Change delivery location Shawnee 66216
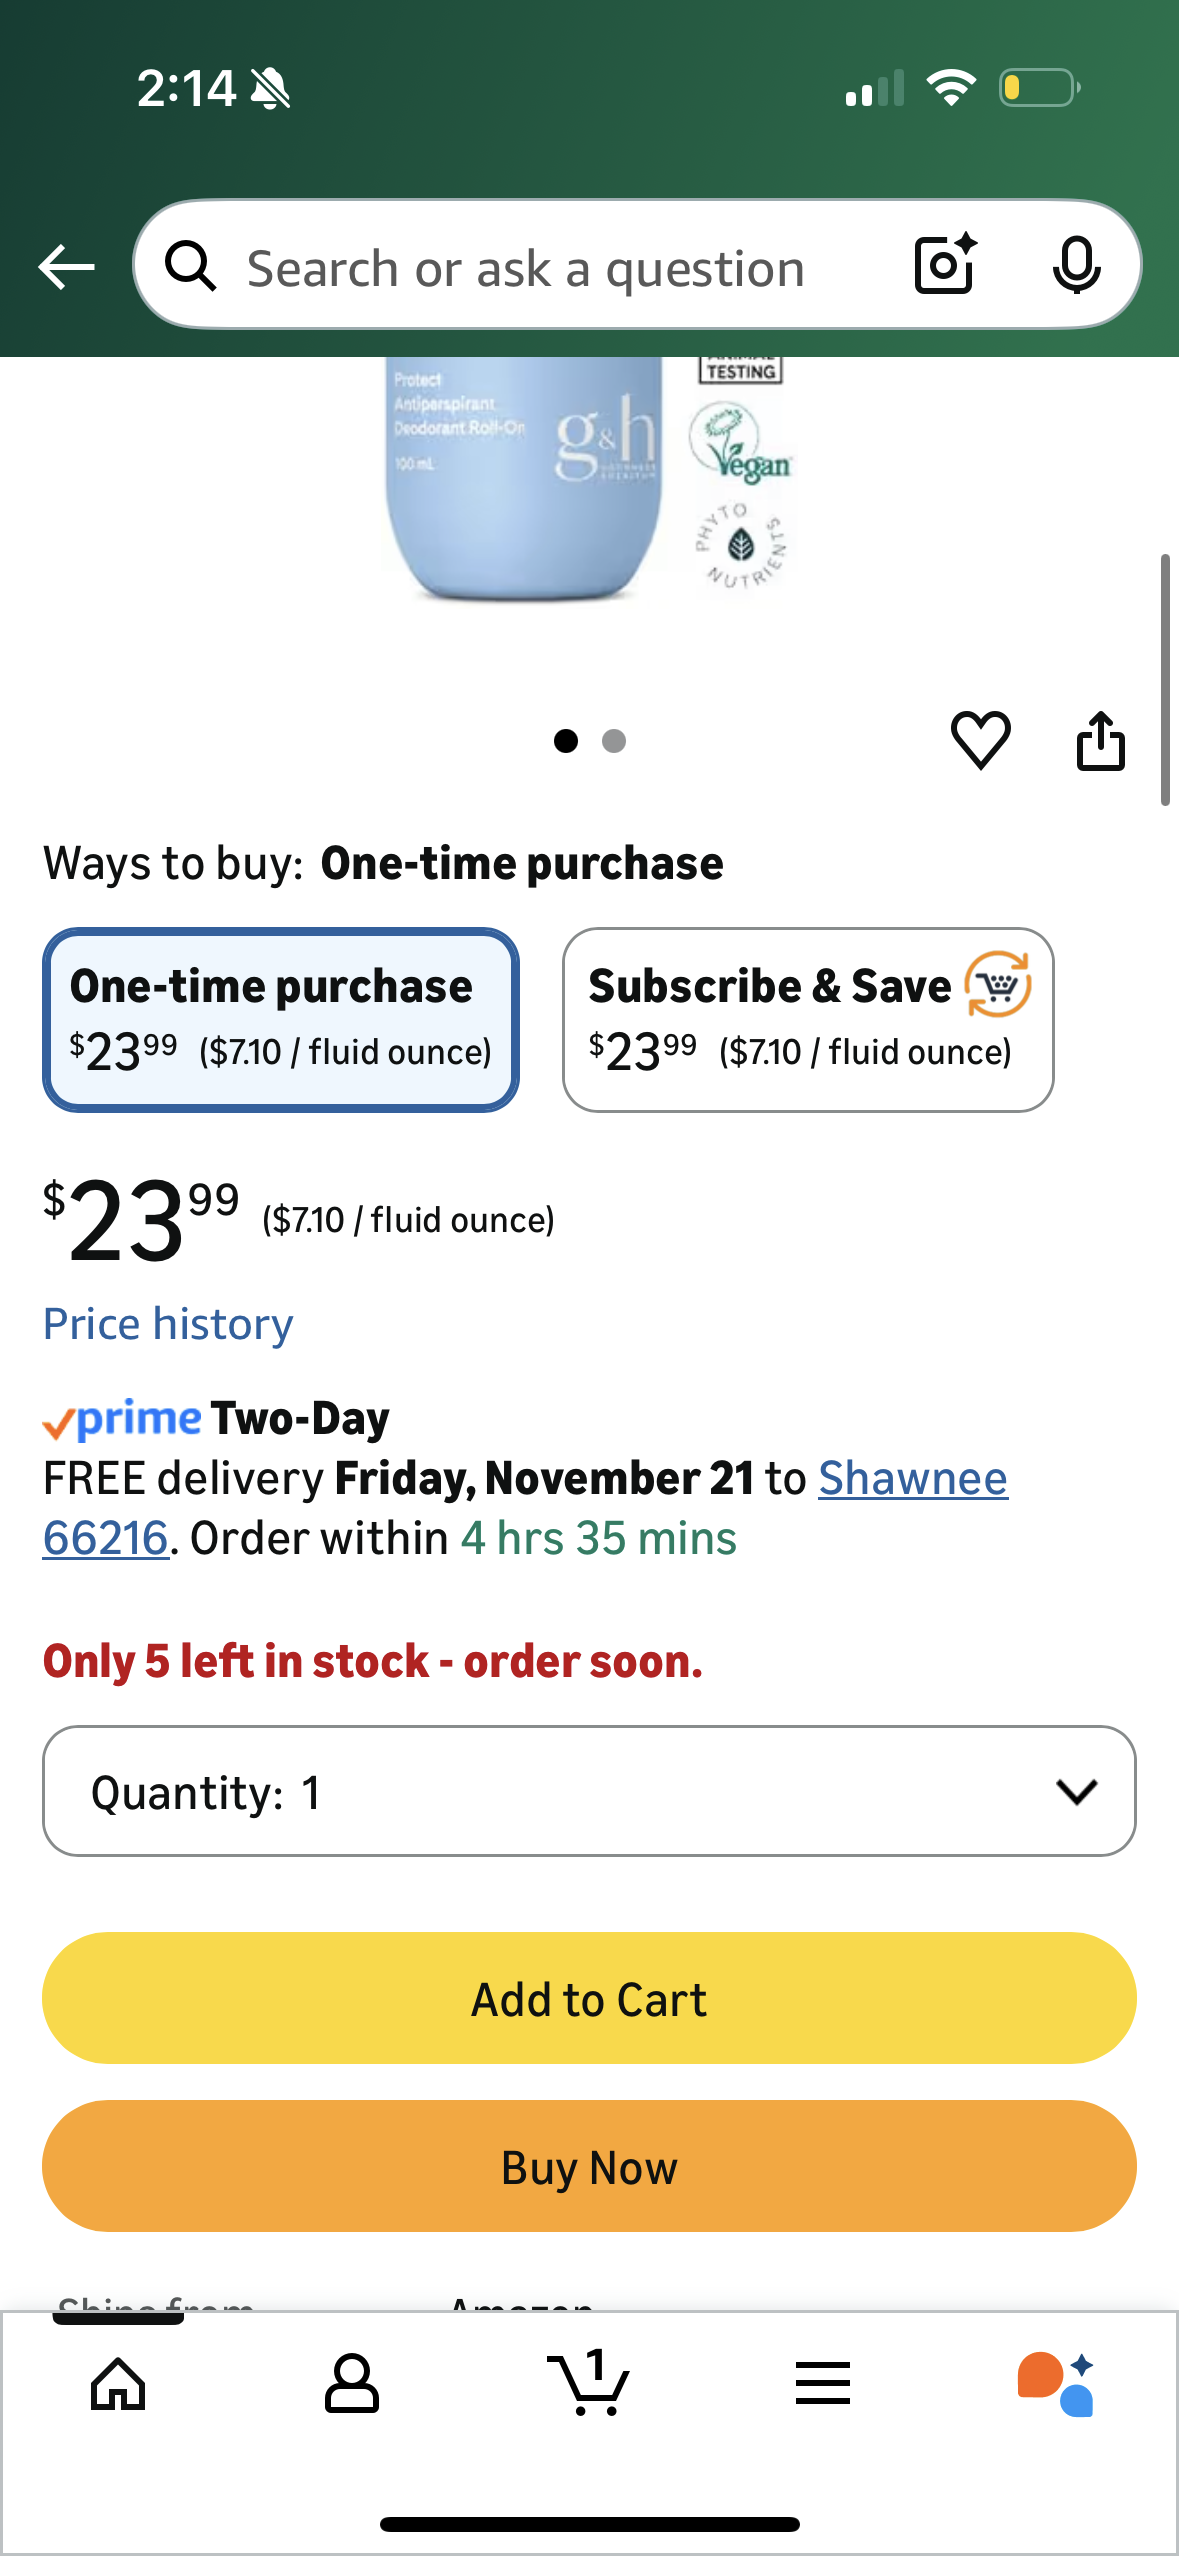 pyautogui.click(x=912, y=1479)
